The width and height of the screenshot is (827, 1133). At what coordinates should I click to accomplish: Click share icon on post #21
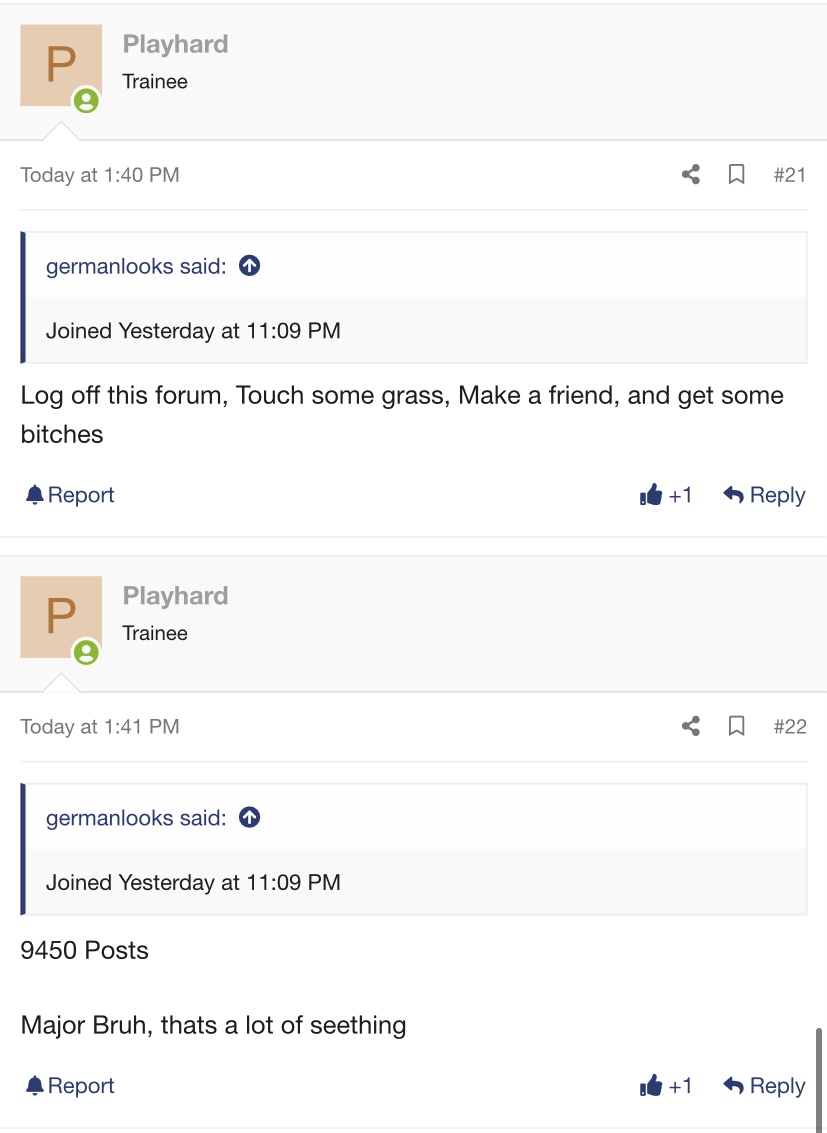click(x=690, y=175)
